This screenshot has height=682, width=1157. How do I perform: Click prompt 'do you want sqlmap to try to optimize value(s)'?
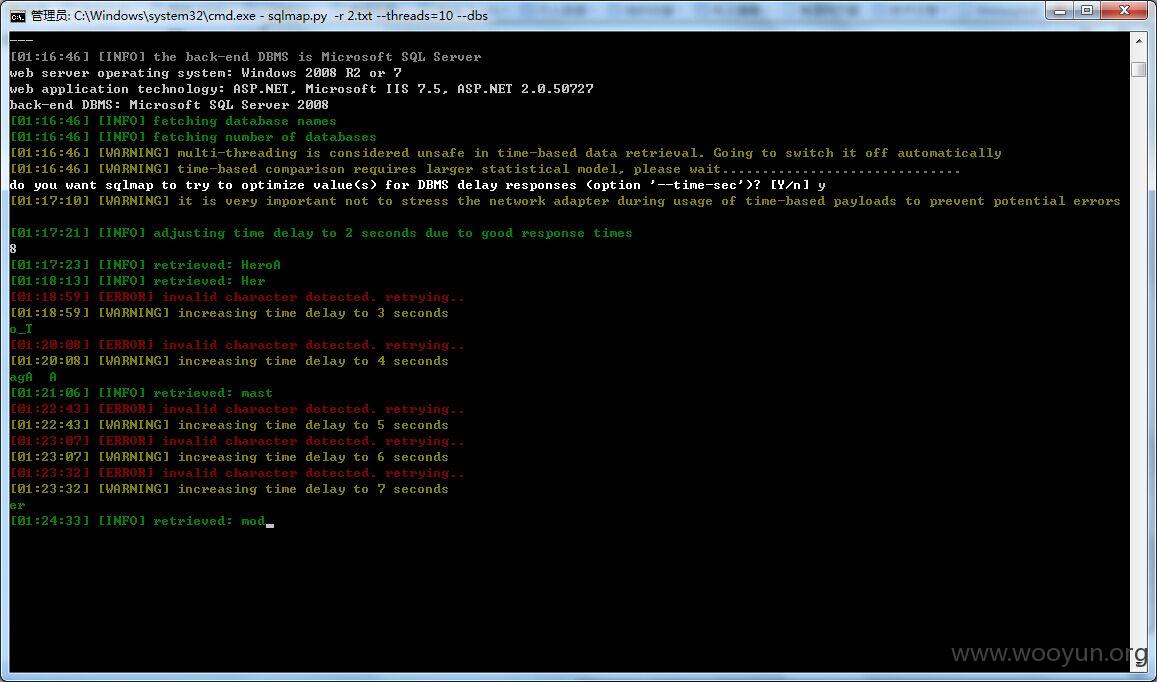[x=418, y=185]
